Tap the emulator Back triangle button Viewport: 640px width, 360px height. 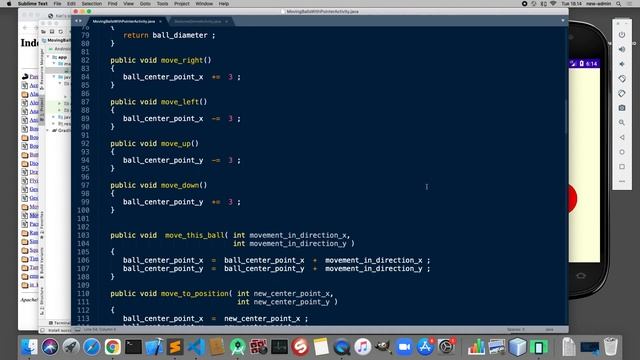pos(622,138)
